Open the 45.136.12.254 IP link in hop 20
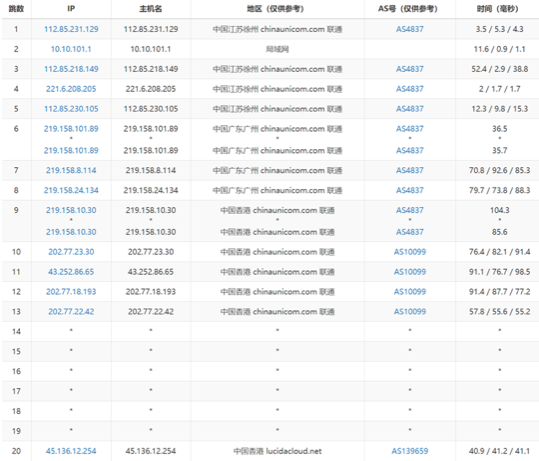 pos(71,451)
